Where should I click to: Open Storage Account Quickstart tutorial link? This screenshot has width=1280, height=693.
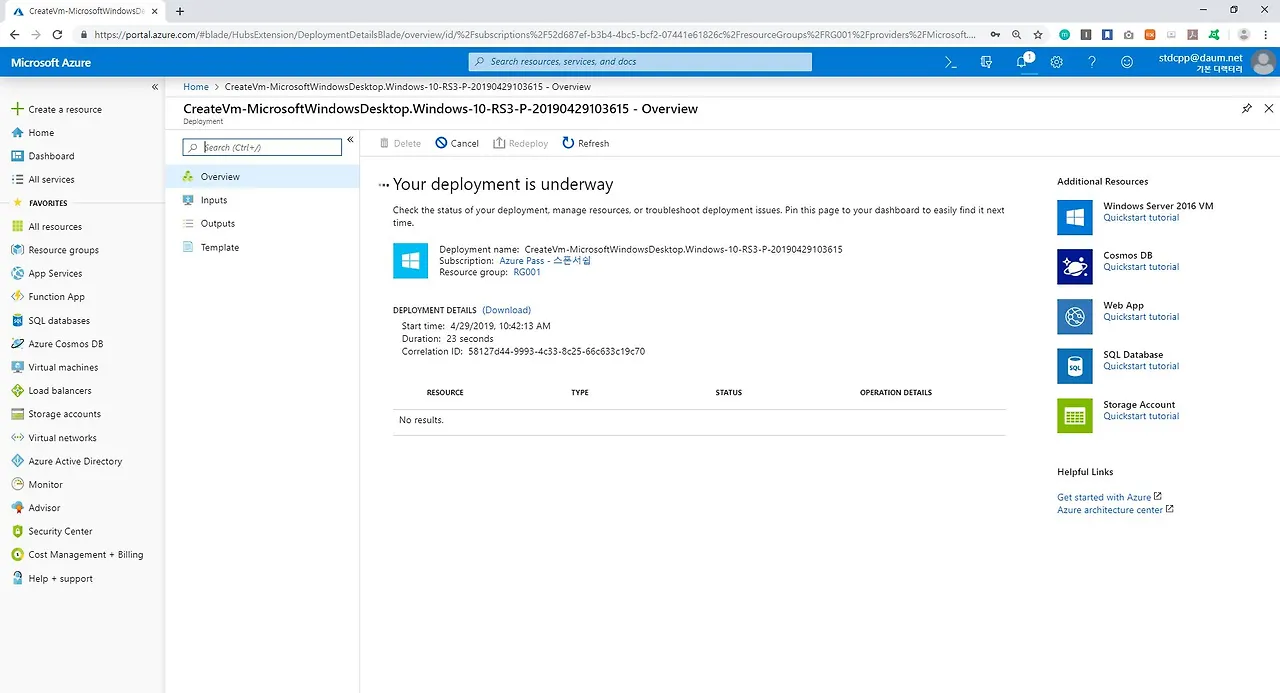click(1141, 416)
